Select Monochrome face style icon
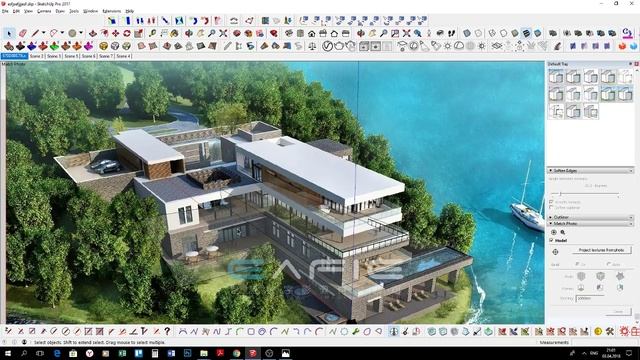This screenshot has width=640, height=360. coord(538,33)
